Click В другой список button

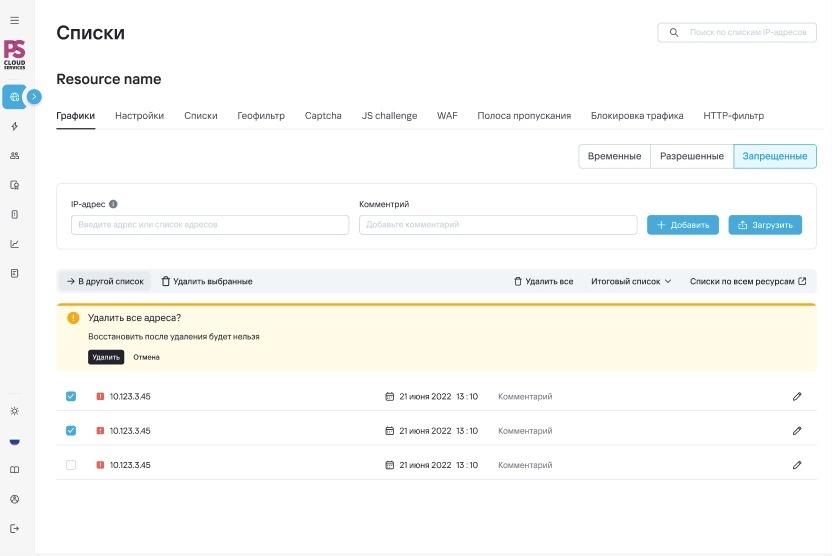[105, 281]
